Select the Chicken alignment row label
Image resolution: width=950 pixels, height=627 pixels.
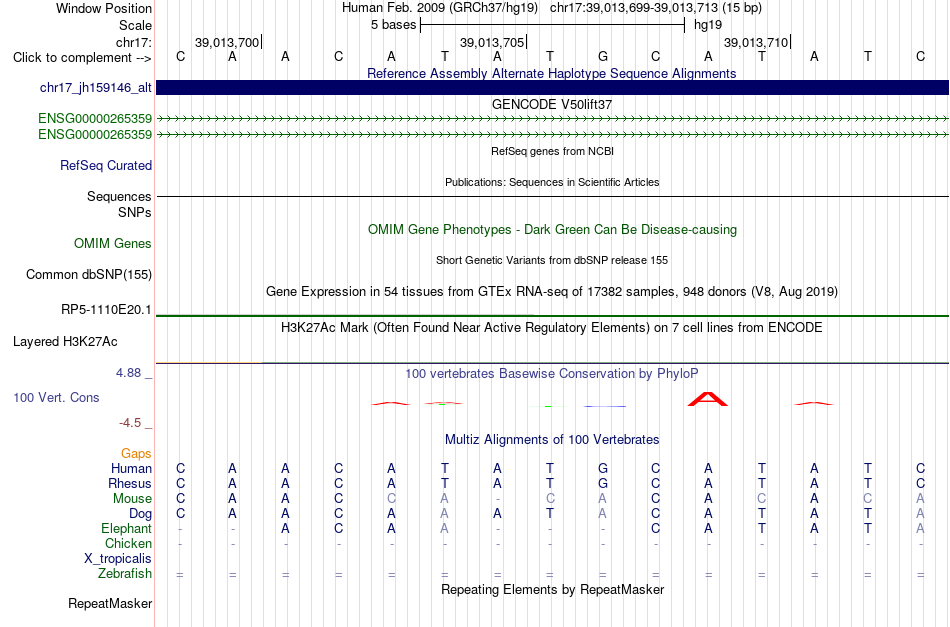point(128,543)
